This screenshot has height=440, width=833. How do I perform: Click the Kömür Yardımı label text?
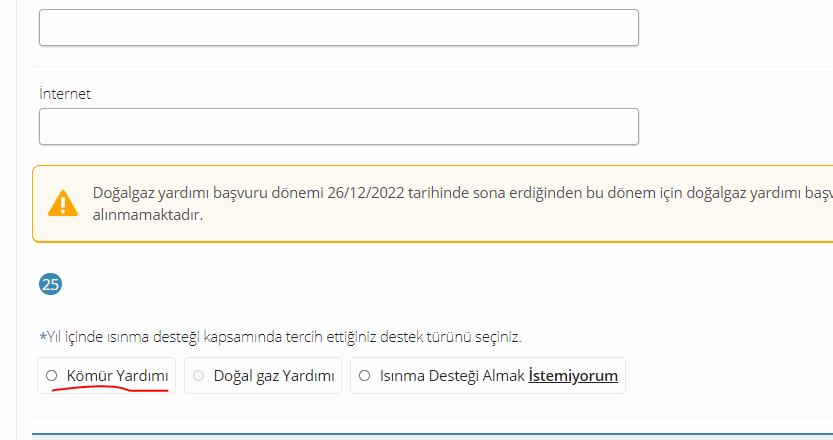pos(117,376)
